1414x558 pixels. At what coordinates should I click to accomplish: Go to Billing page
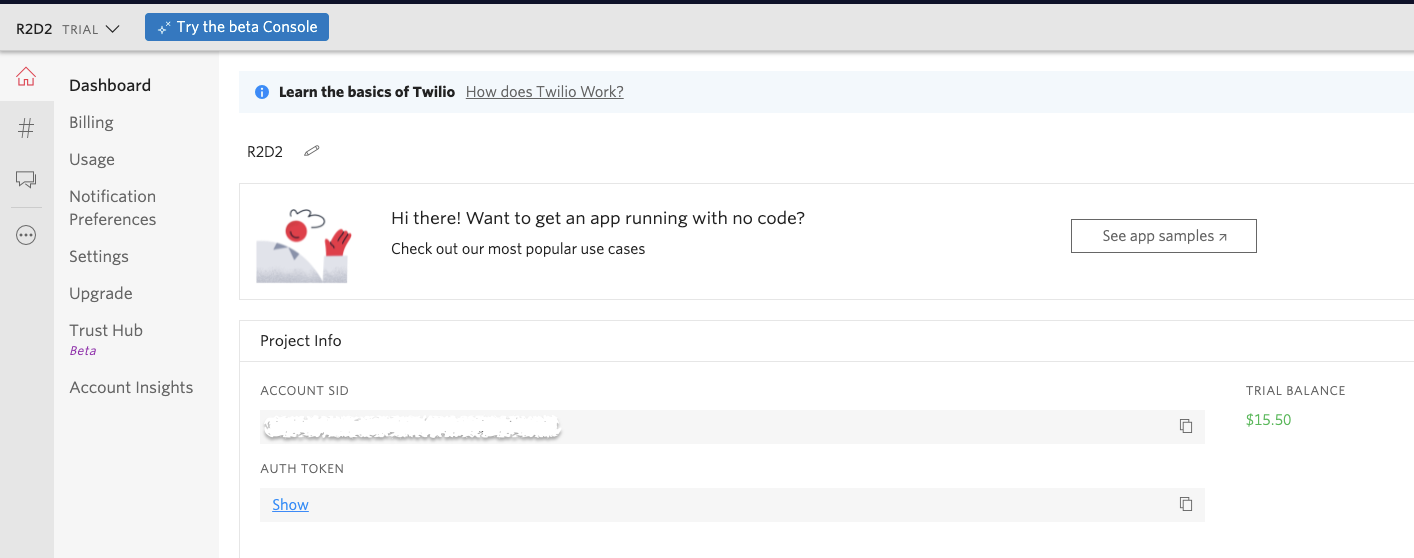(91, 122)
